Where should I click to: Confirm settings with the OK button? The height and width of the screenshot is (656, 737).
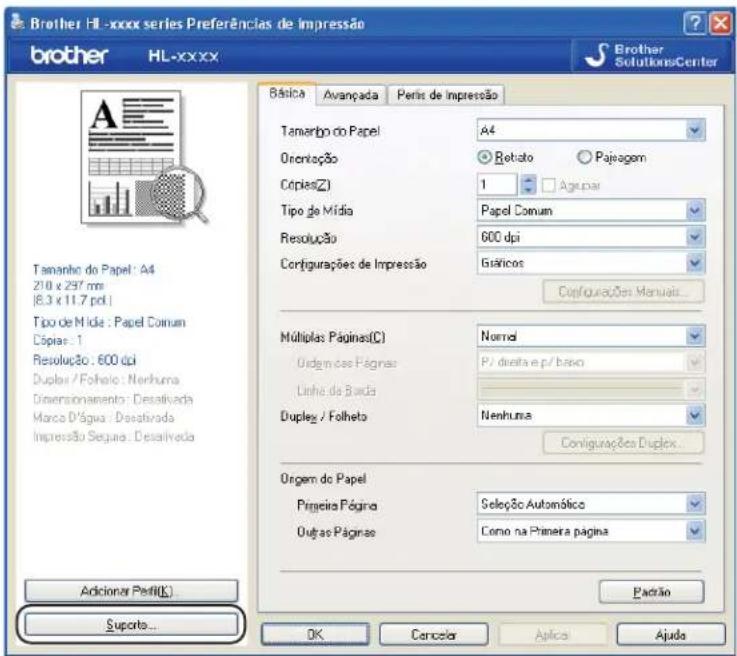pyautogui.click(x=315, y=635)
